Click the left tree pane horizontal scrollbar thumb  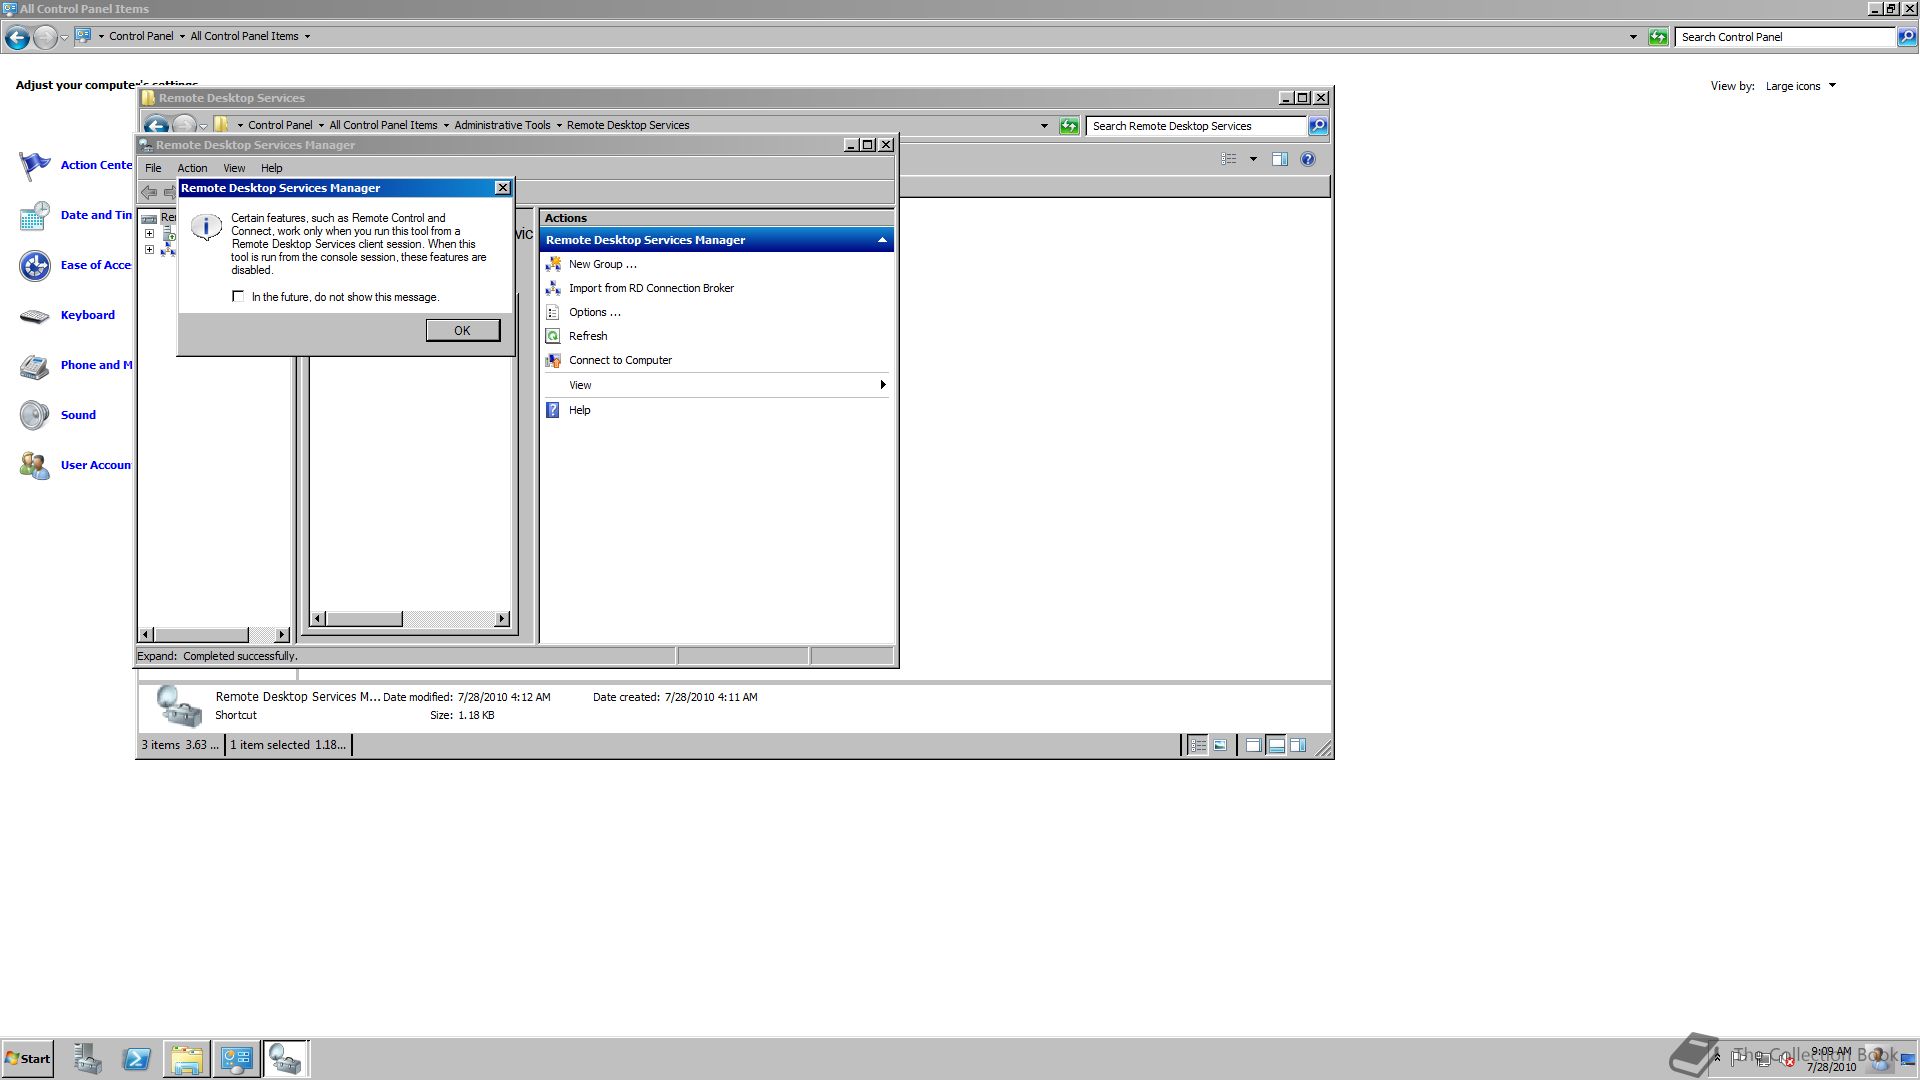click(202, 635)
